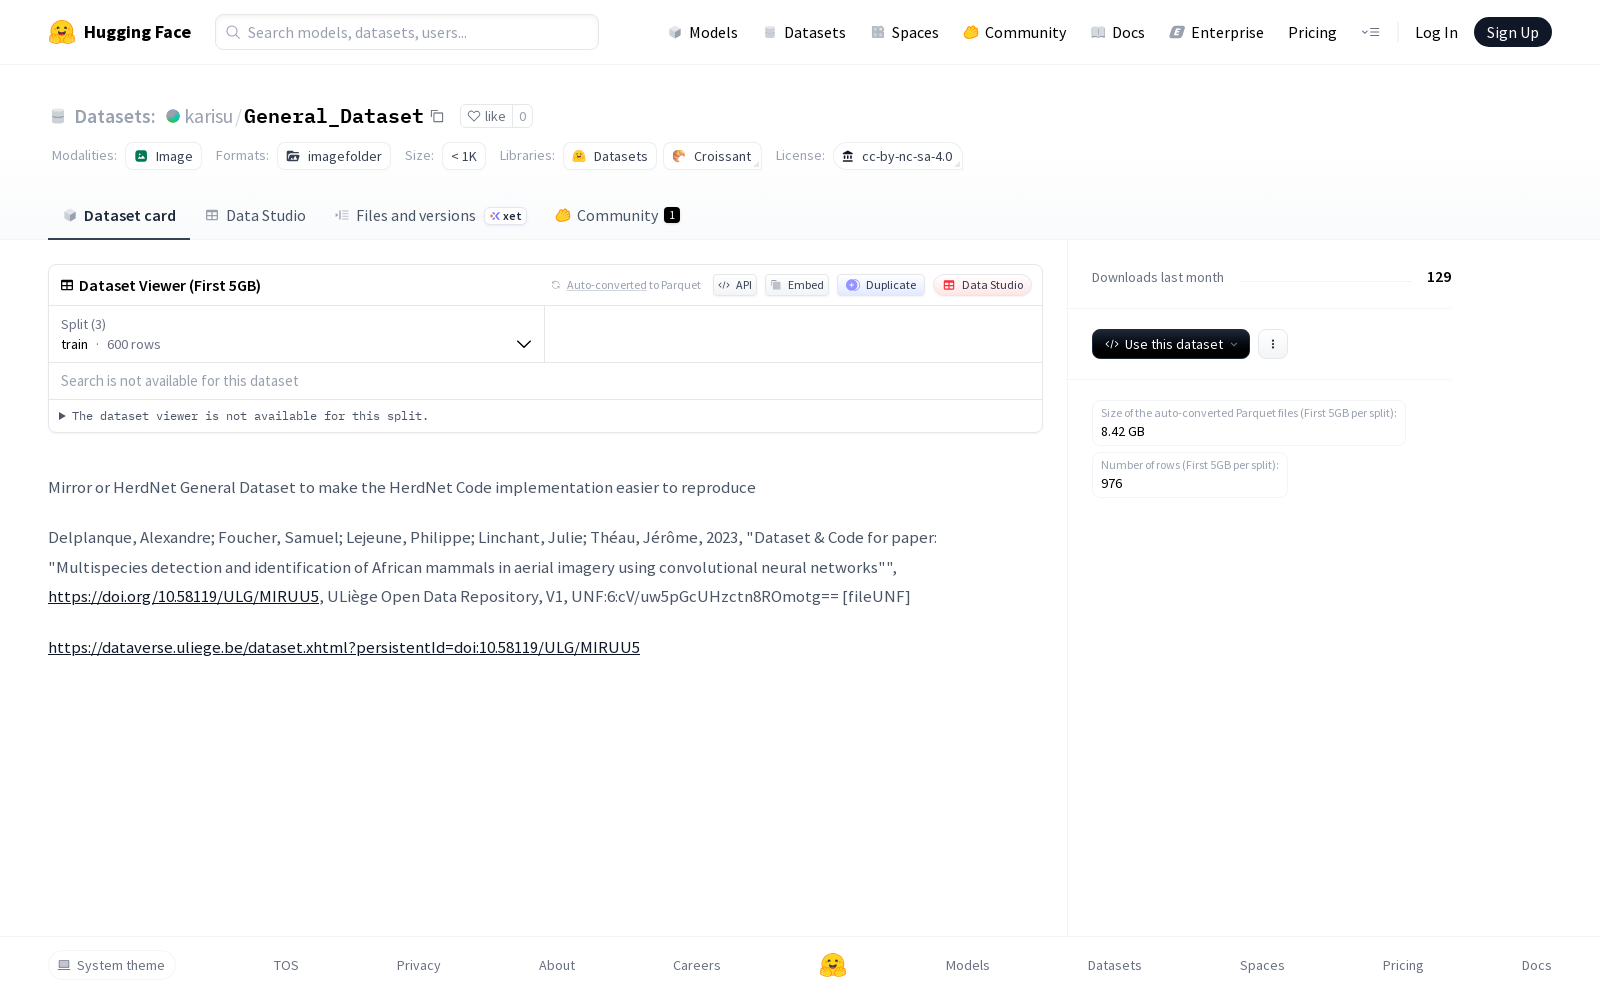Screen dimensions: 1600x1000
Task: Go to Models in top navigation
Action: coord(703,32)
